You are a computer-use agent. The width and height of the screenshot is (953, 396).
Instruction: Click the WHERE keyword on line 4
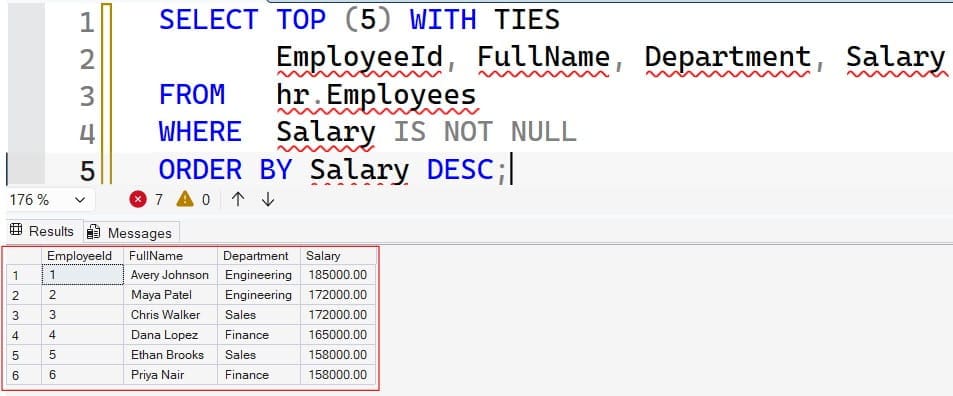tap(200, 132)
